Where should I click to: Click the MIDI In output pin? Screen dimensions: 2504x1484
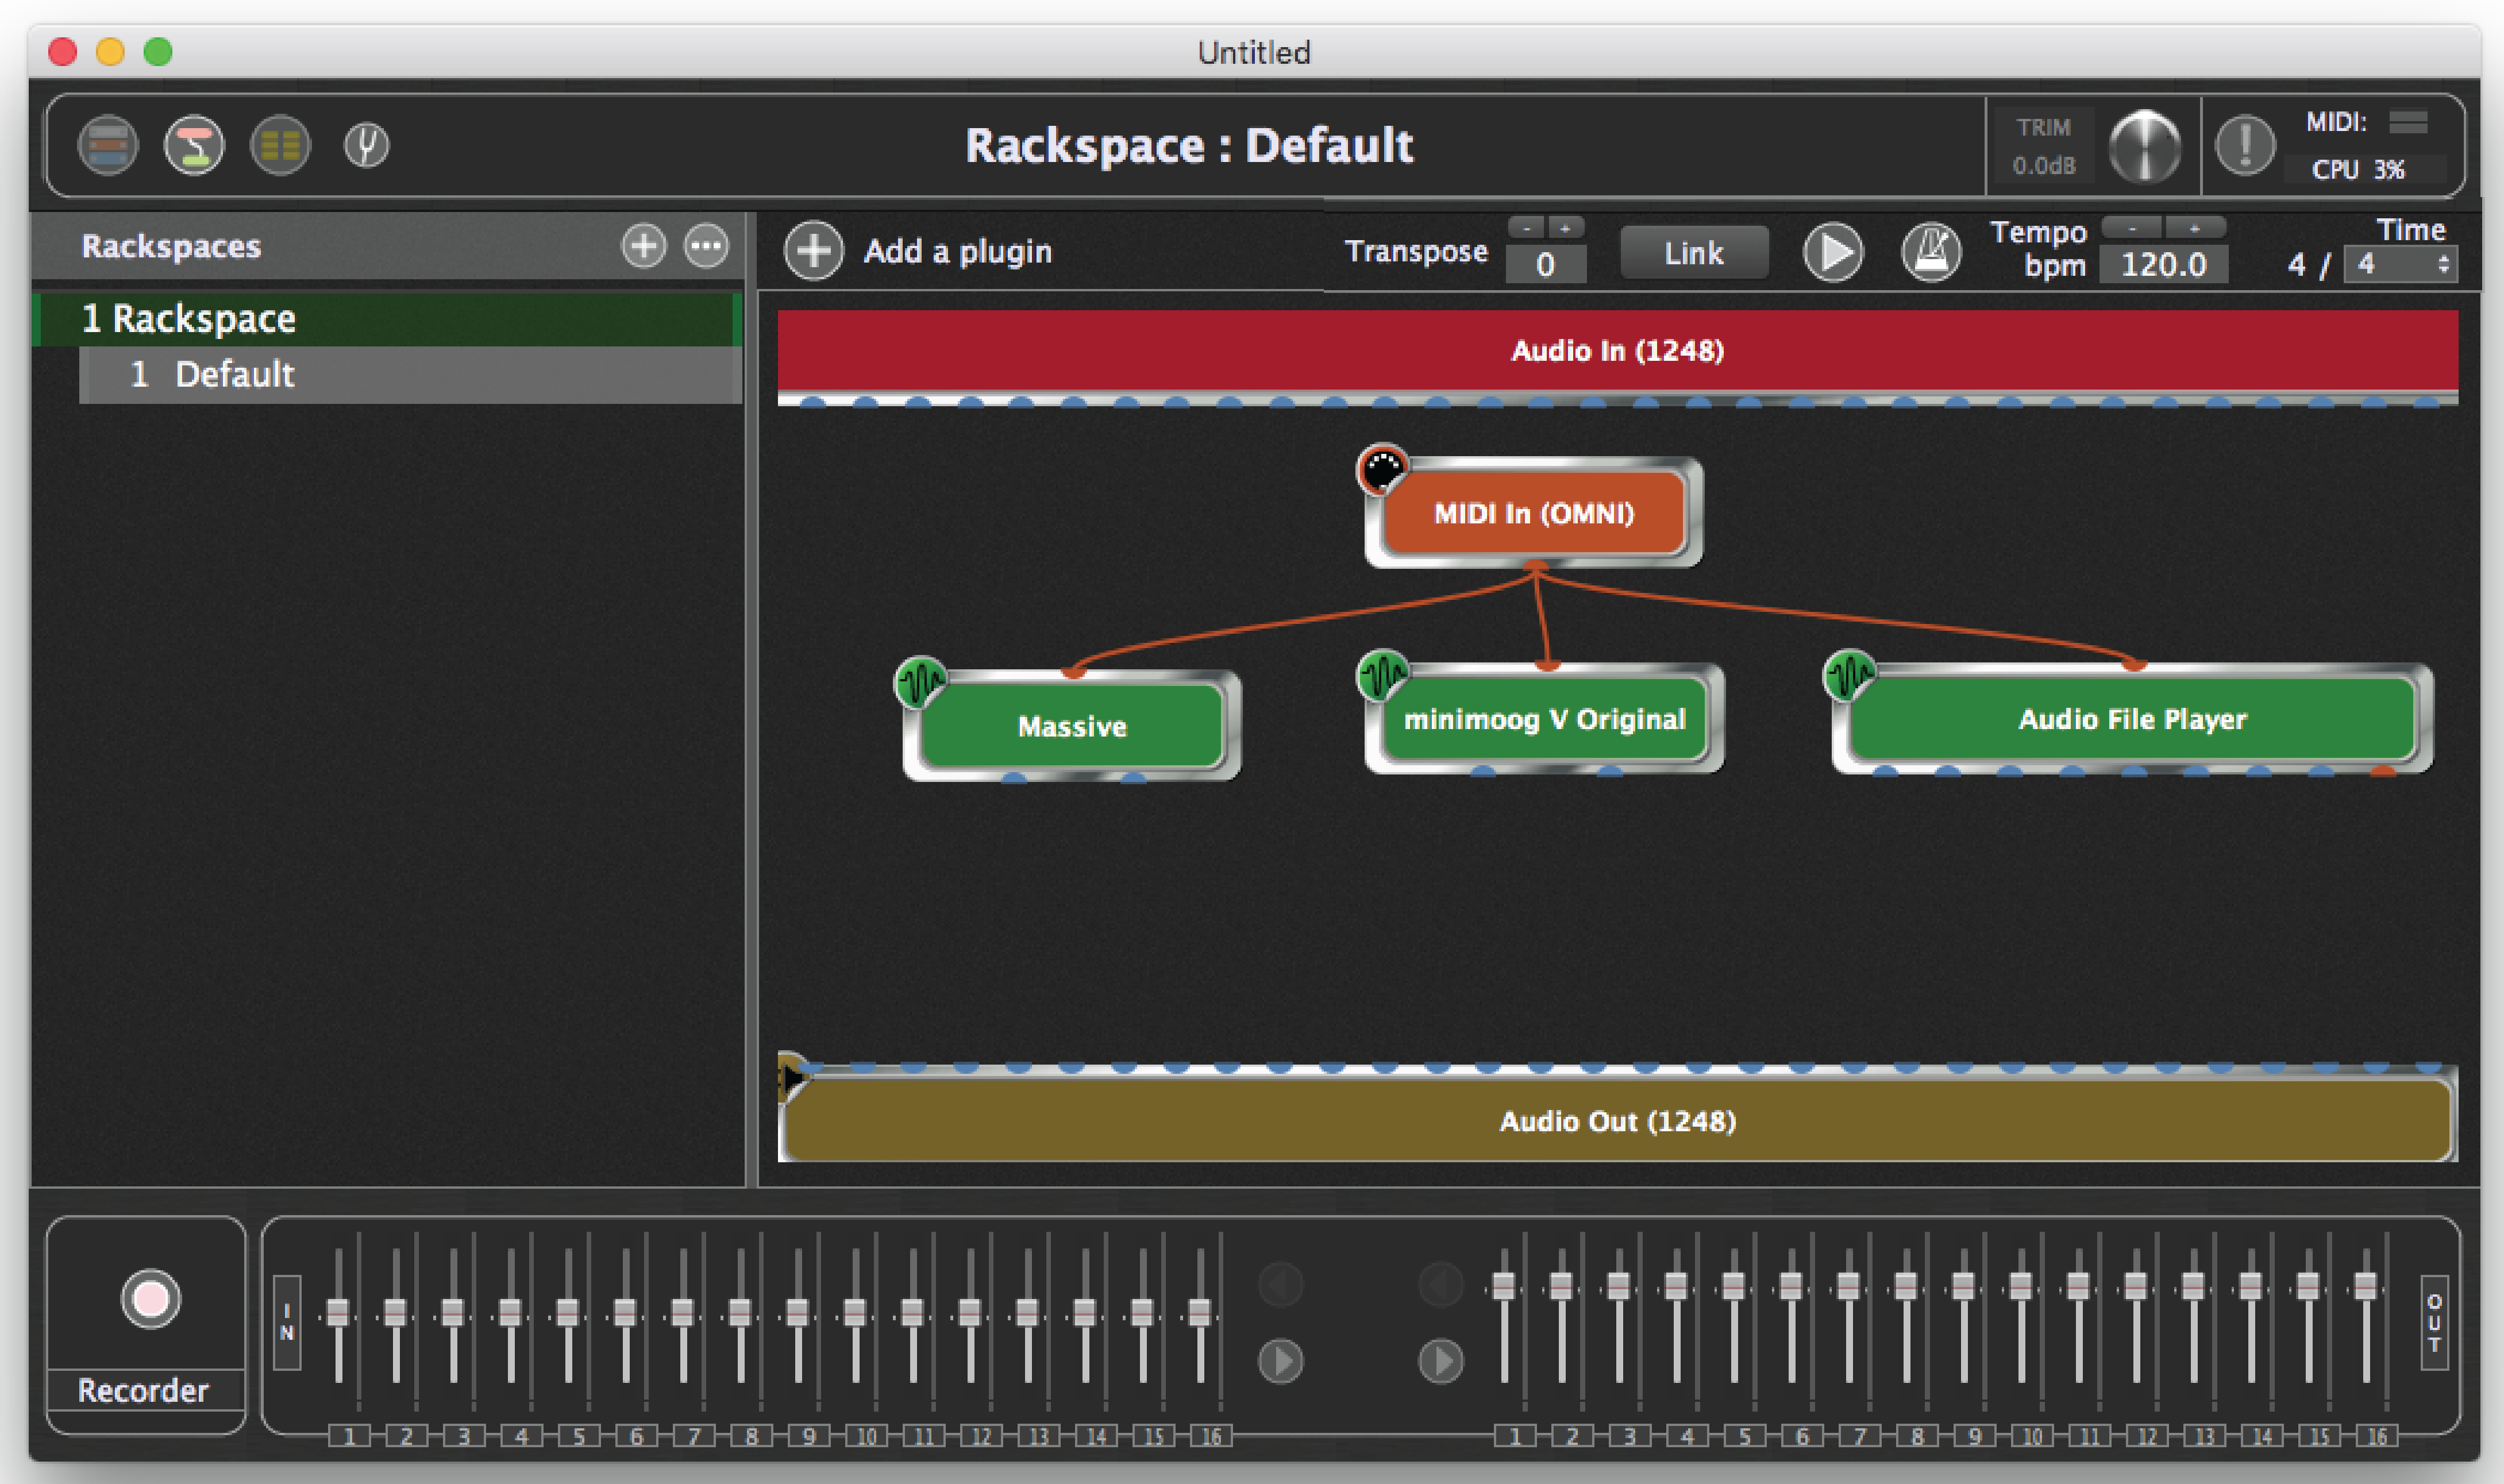coord(1535,567)
